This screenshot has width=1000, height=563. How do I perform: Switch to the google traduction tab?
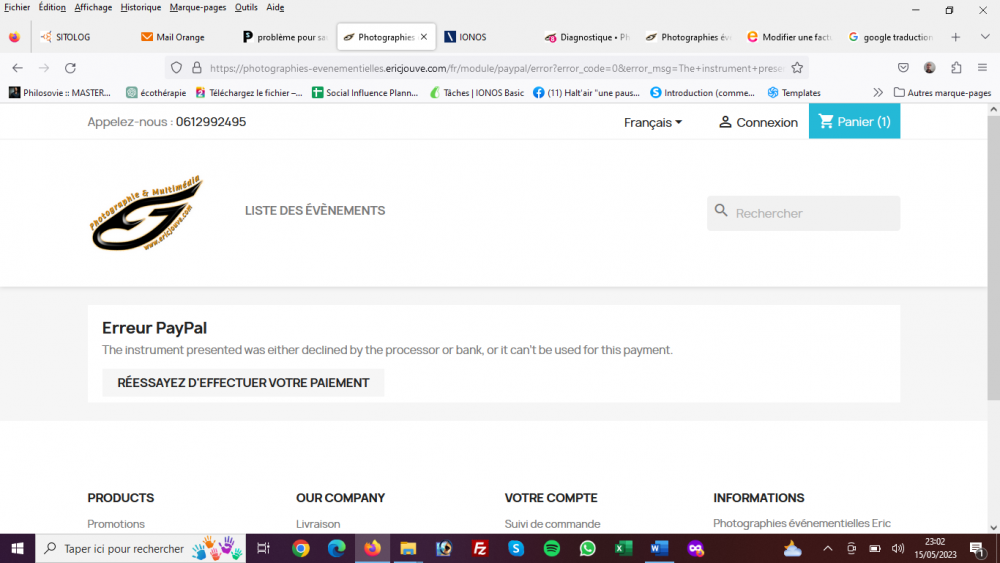pos(892,37)
